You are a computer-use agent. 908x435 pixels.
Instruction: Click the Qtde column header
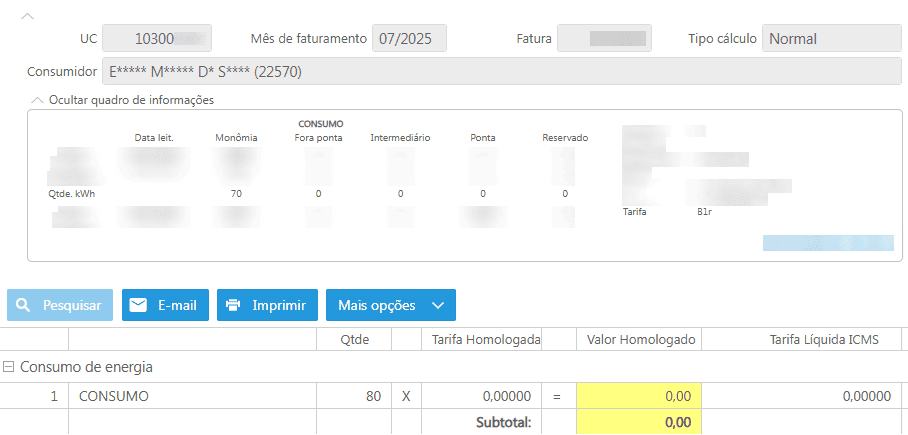coord(355,340)
